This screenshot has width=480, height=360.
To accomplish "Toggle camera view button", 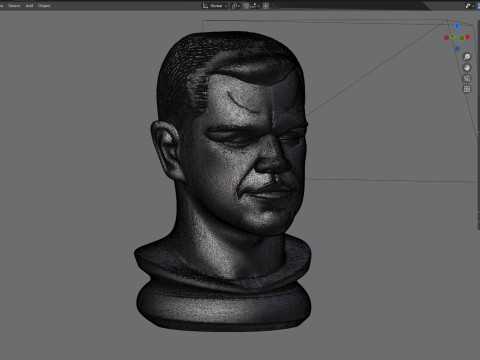I will 467,78.
